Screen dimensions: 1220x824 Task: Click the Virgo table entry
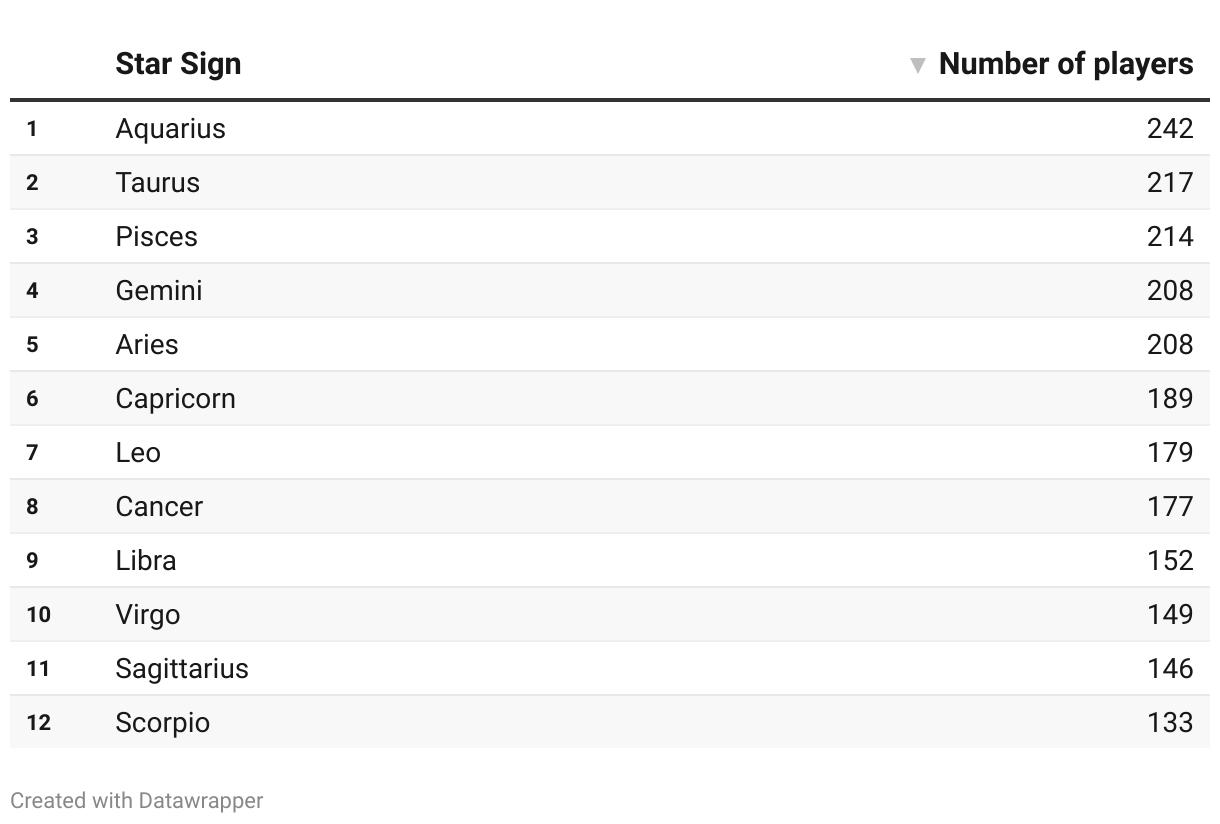point(147,615)
